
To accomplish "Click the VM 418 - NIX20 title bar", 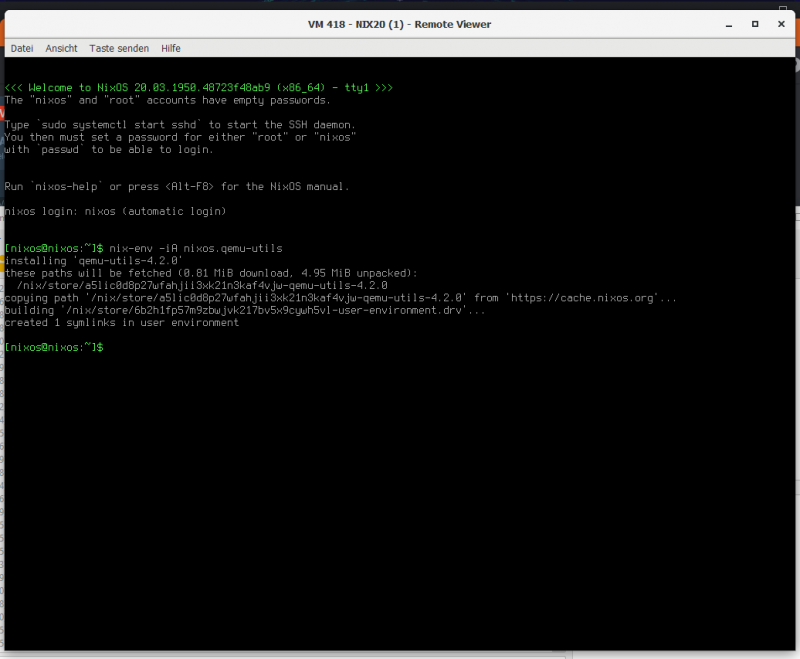I will 399,24.
